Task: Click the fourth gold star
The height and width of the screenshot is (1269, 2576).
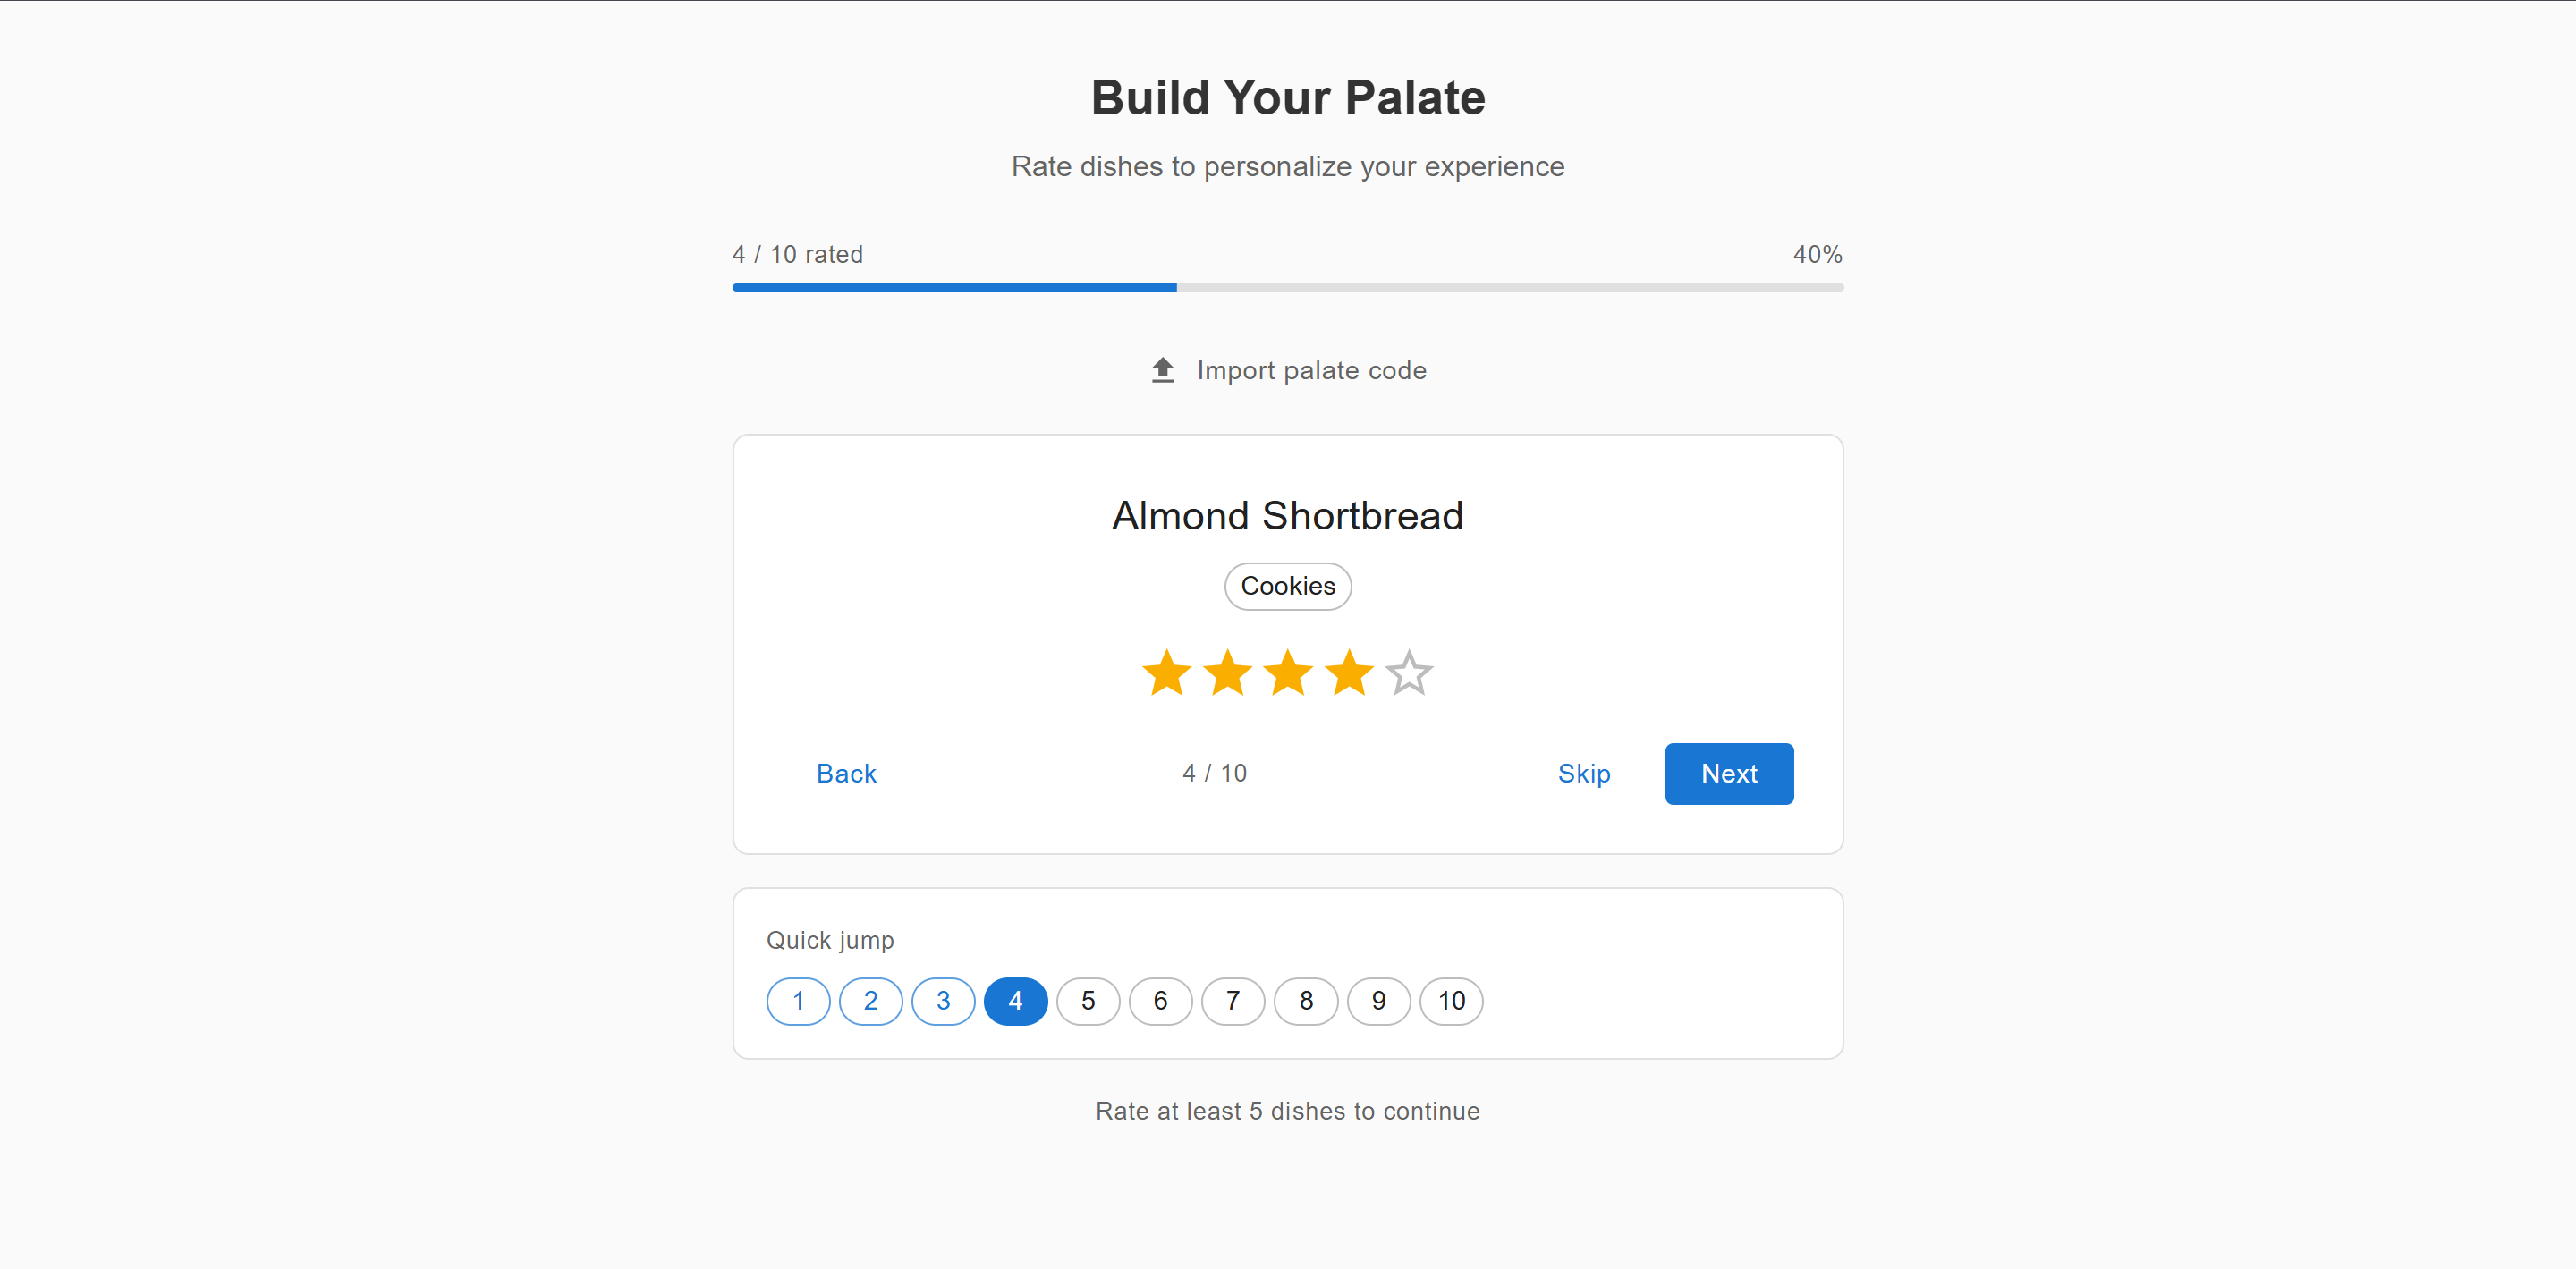Action: pos(1349,673)
